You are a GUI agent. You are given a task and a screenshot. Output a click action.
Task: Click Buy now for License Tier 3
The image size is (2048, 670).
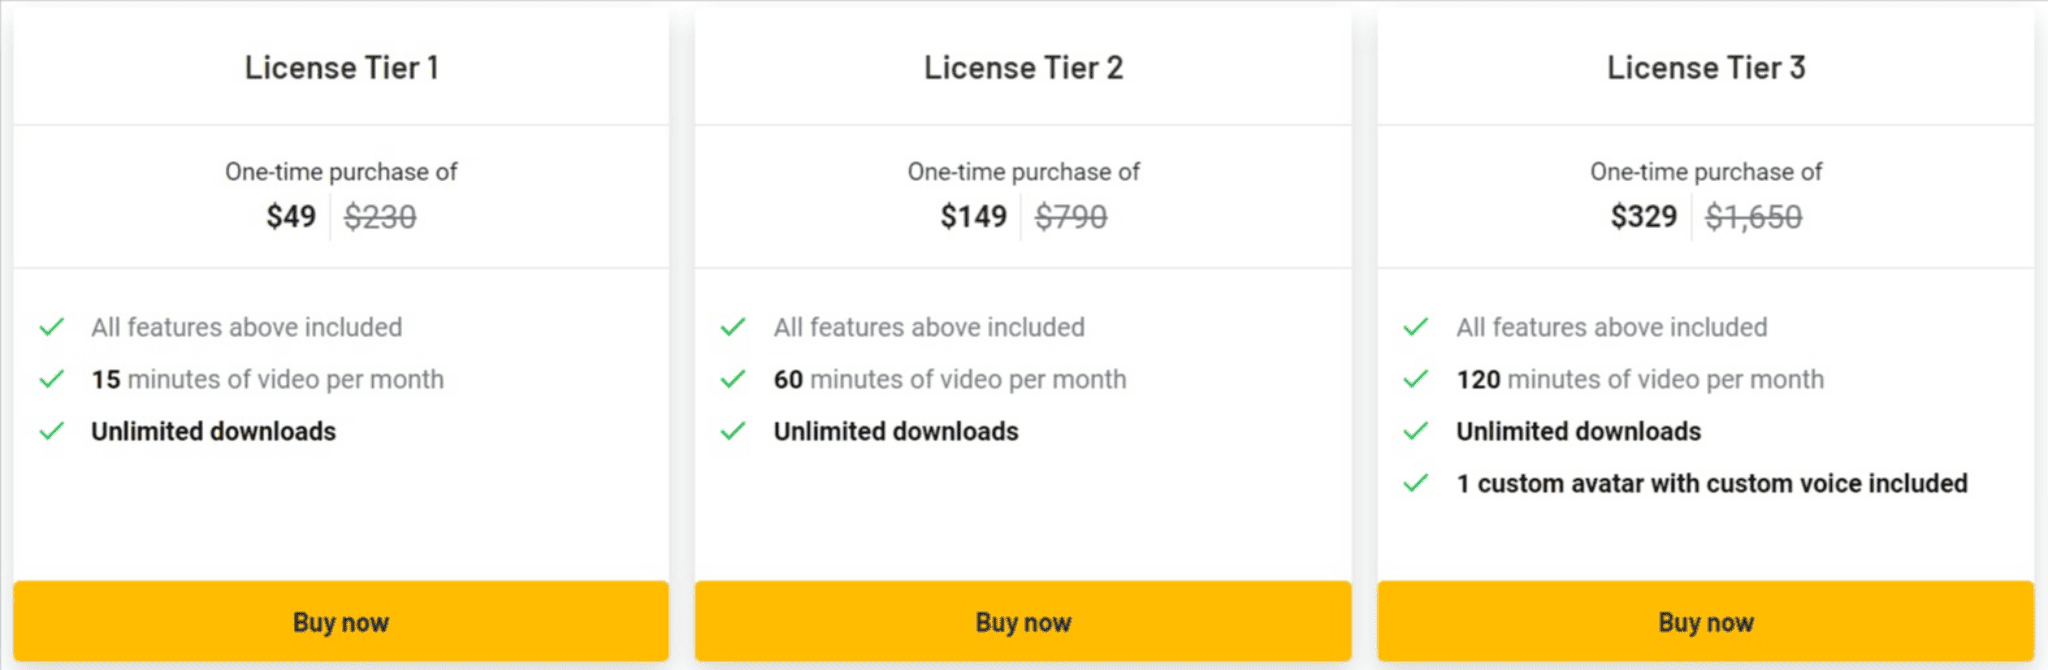pyautogui.click(x=1706, y=621)
